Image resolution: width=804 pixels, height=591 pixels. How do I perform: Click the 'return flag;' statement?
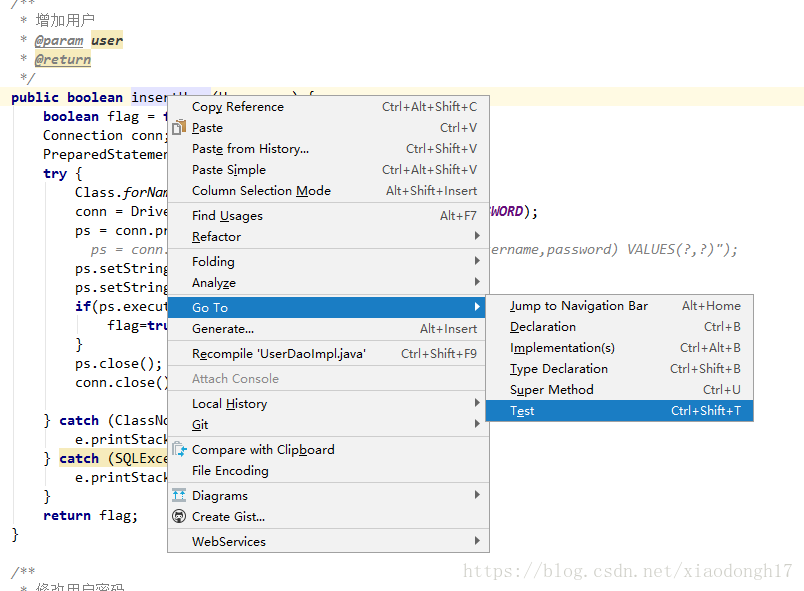tap(91, 515)
